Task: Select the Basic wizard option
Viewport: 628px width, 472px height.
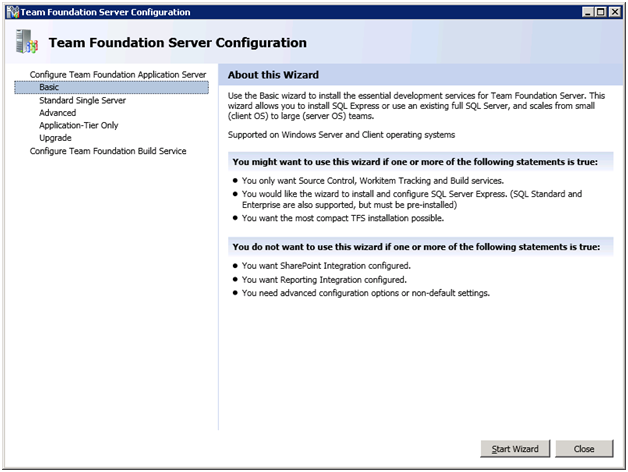Action: tap(49, 87)
